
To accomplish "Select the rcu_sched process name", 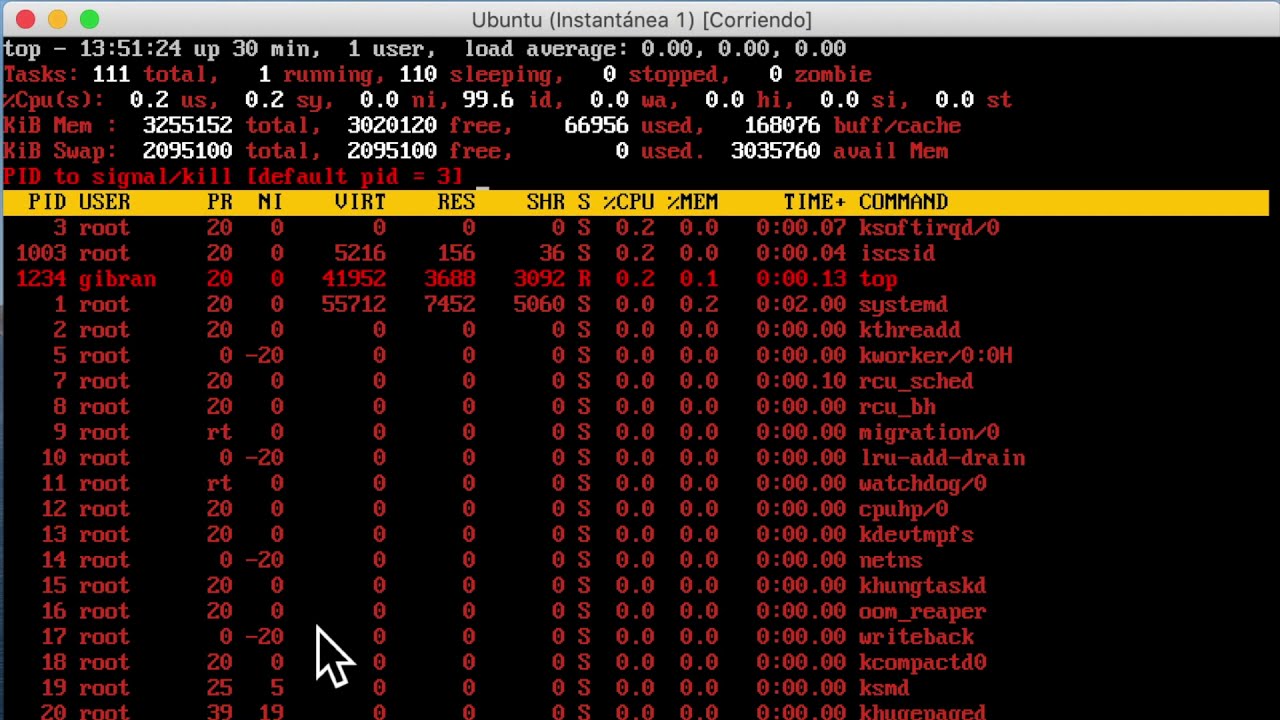I will click(916, 381).
